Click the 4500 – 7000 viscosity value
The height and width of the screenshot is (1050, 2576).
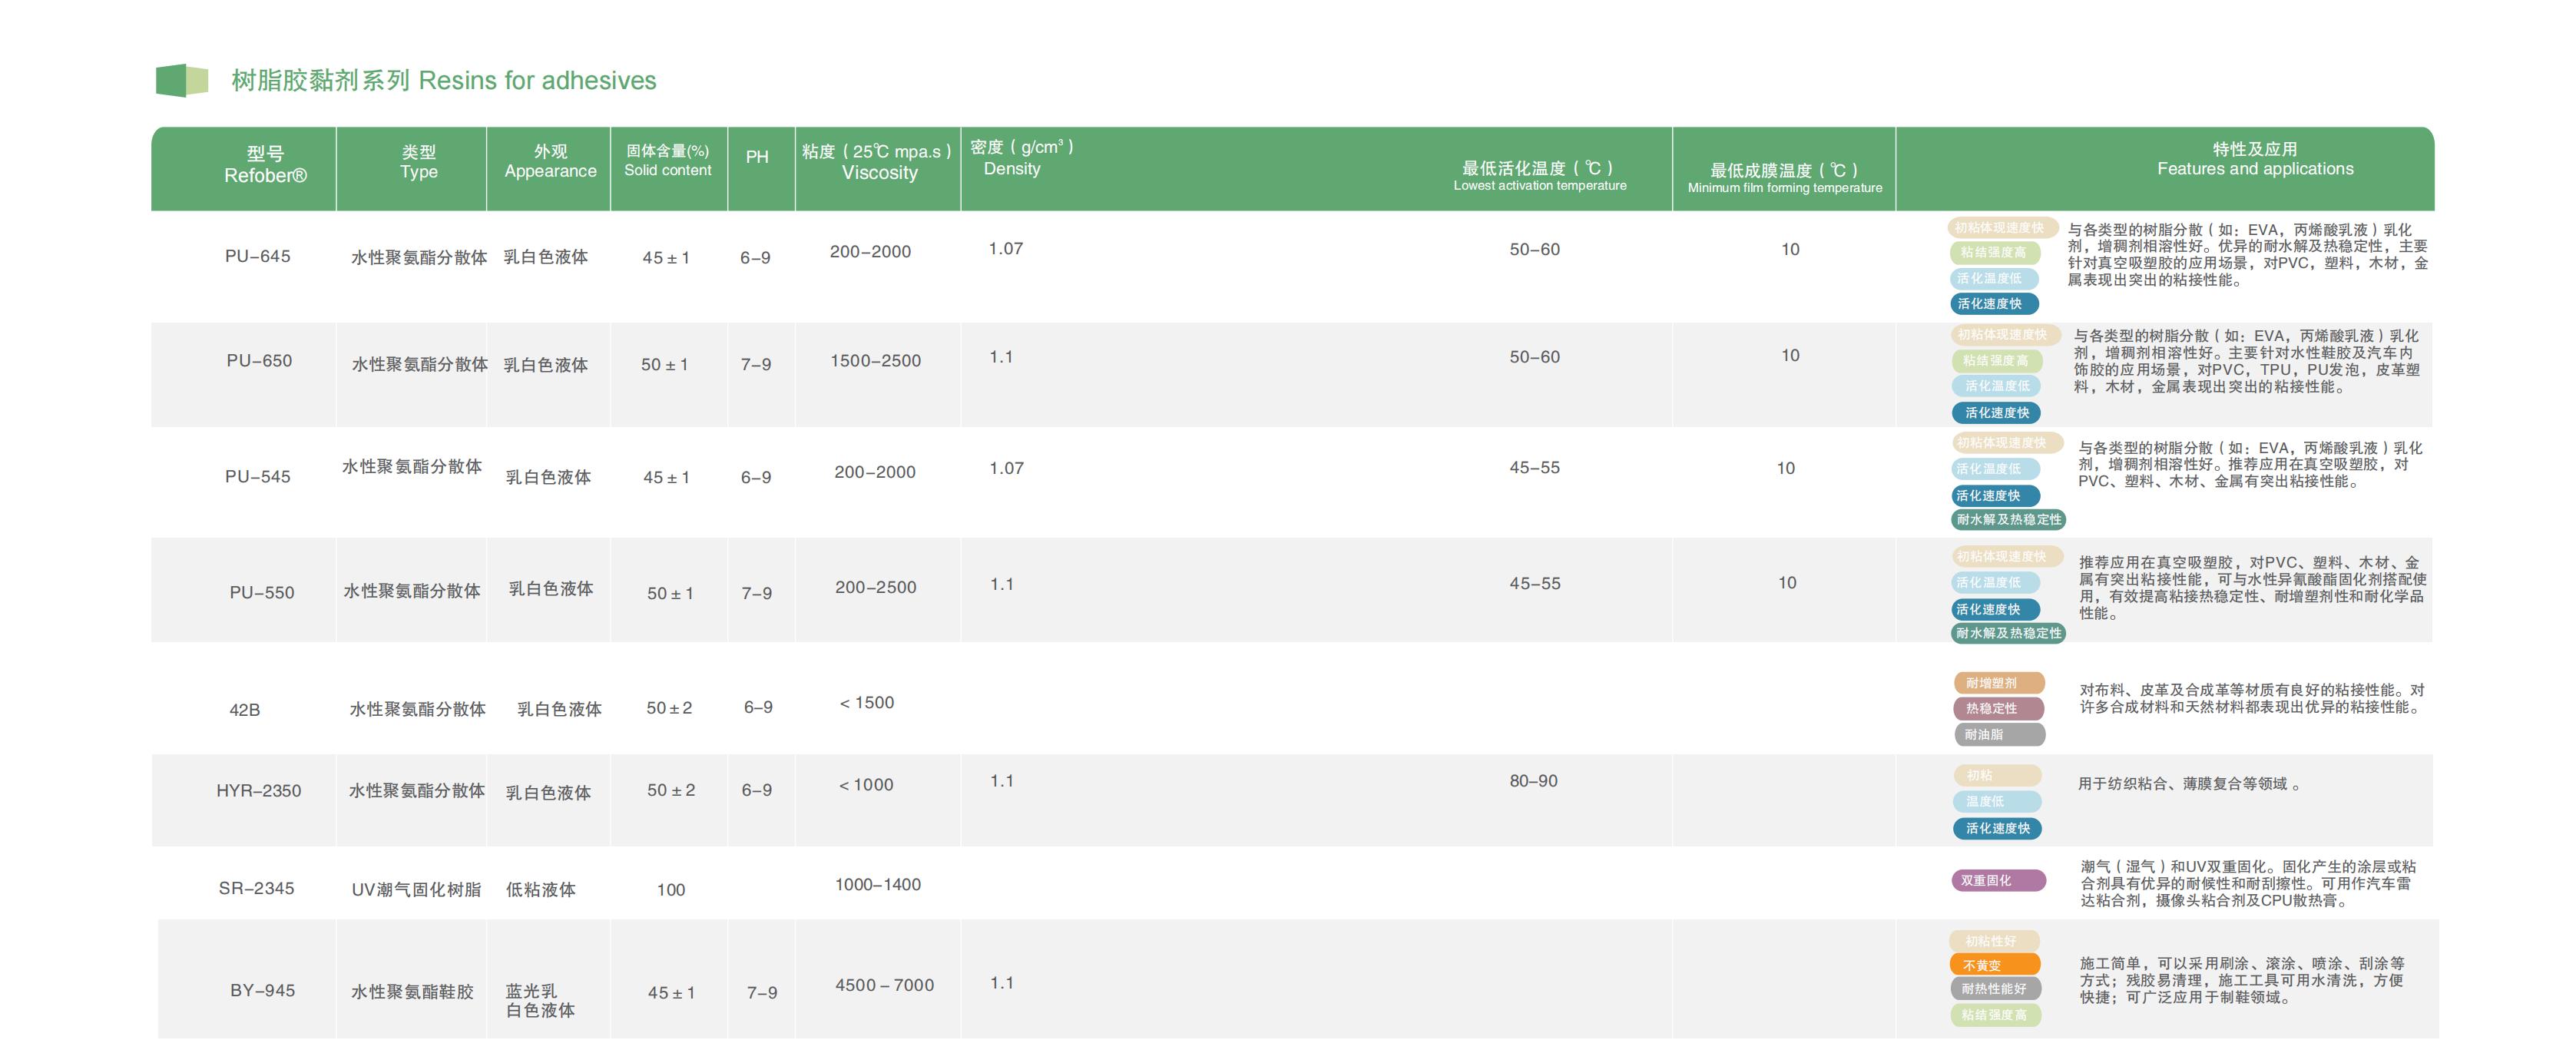884,985
